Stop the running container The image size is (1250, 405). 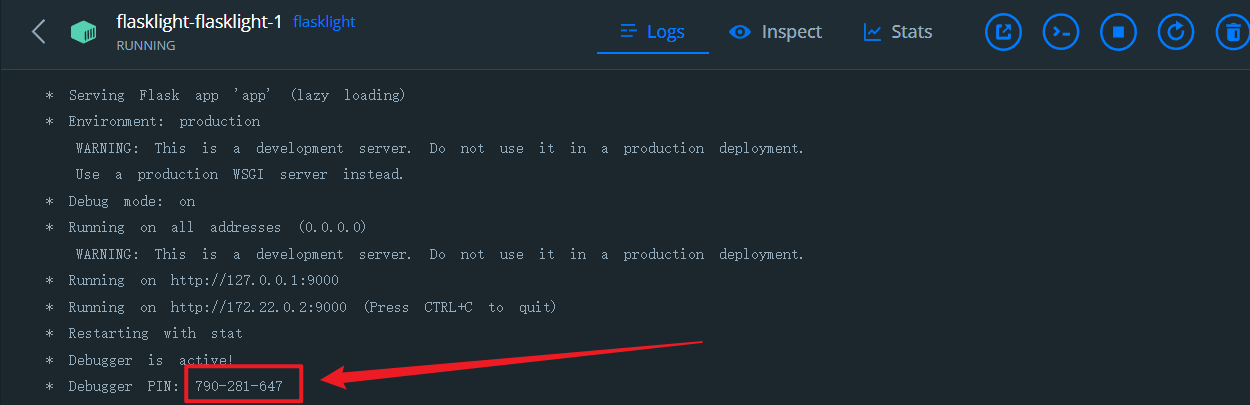pyautogui.click(x=1118, y=32)
